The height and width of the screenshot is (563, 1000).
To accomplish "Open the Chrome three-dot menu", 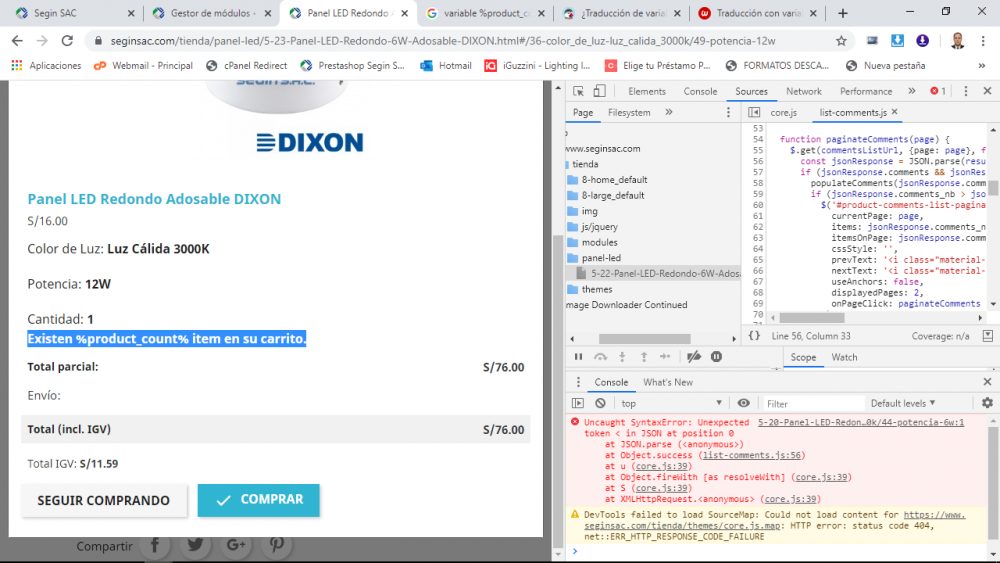I will [x=983, y=41].
